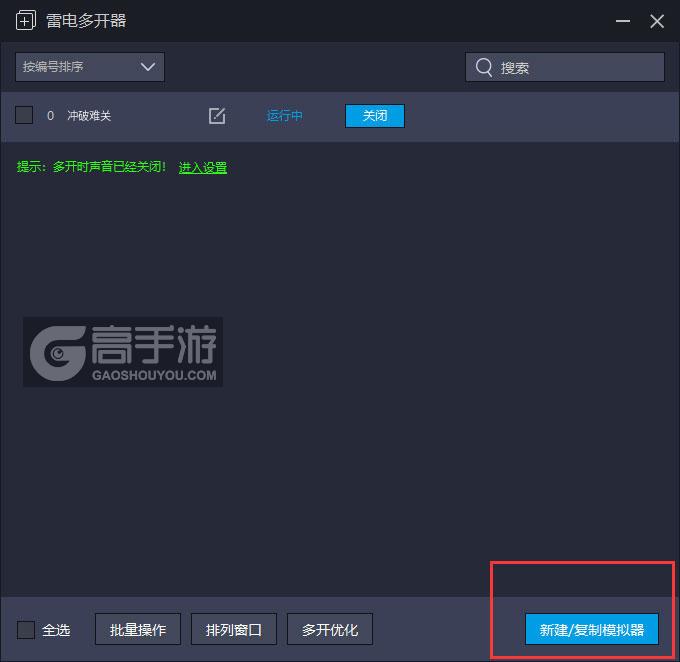Tick the checkbox for emulator 0

24,115
